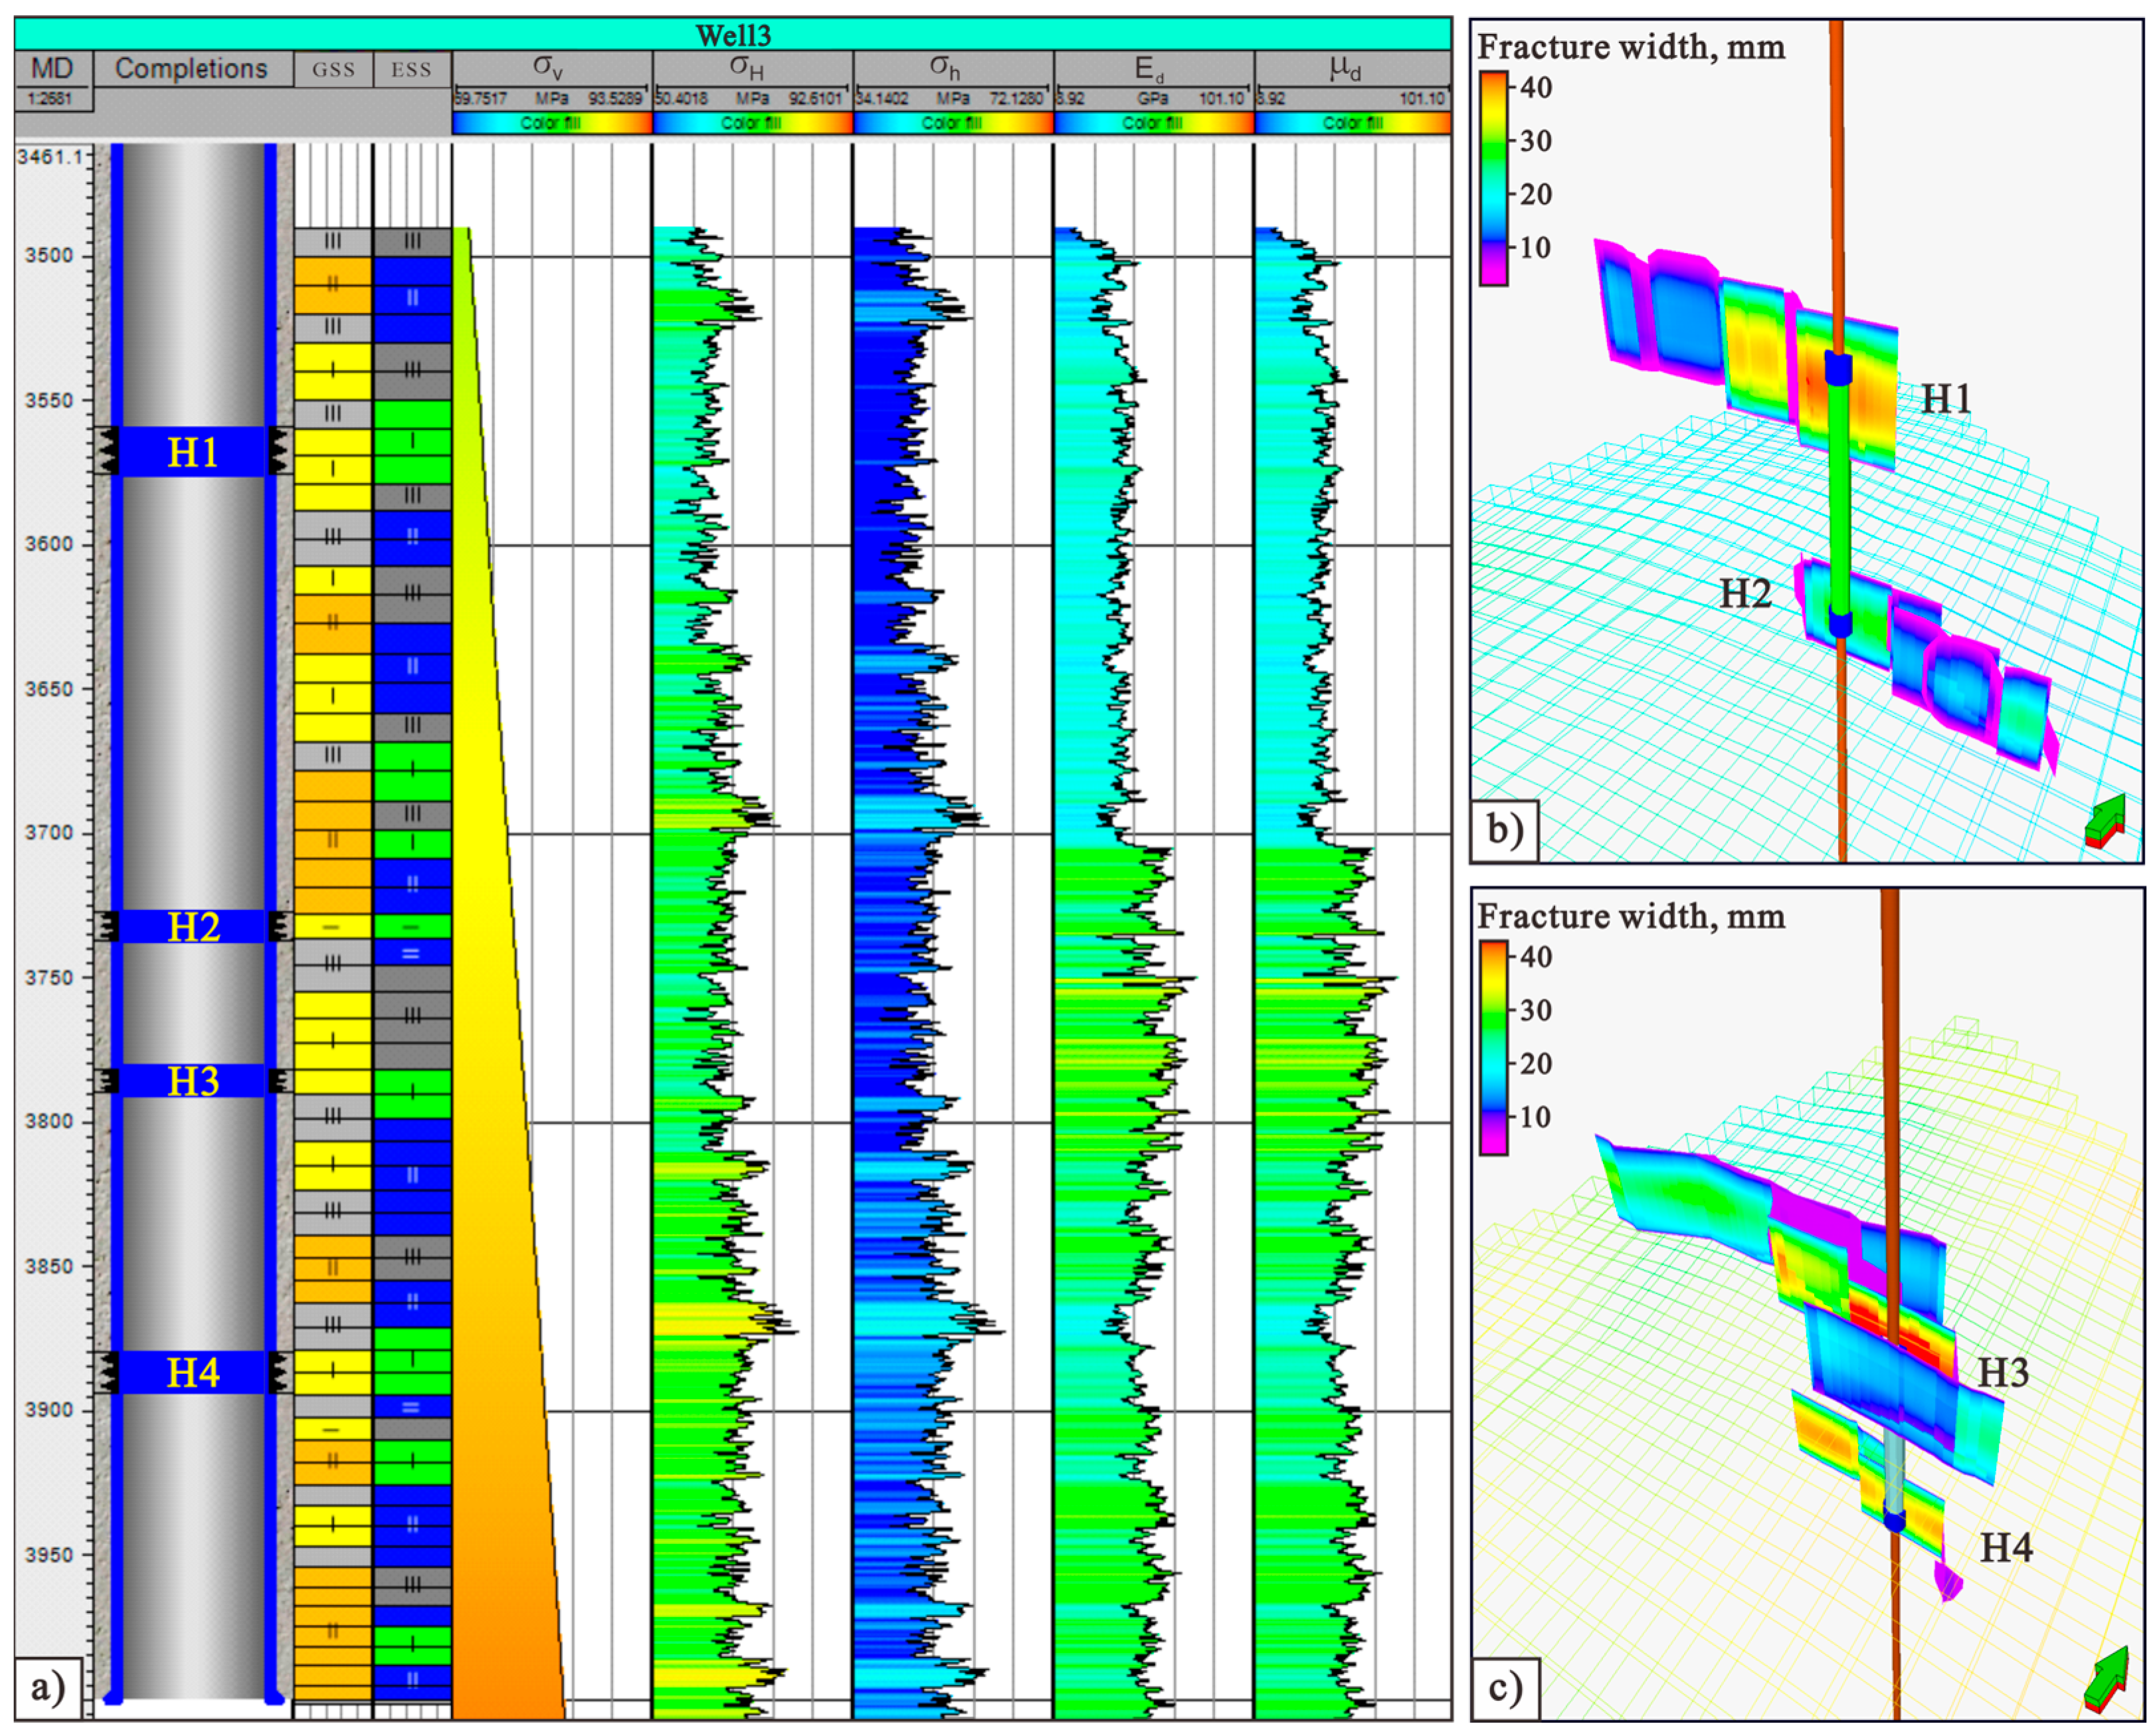The width and height of the screenshot is (2155, 1736).
Task: Click the σv color fill bar
Action: [x=551, y=123]
